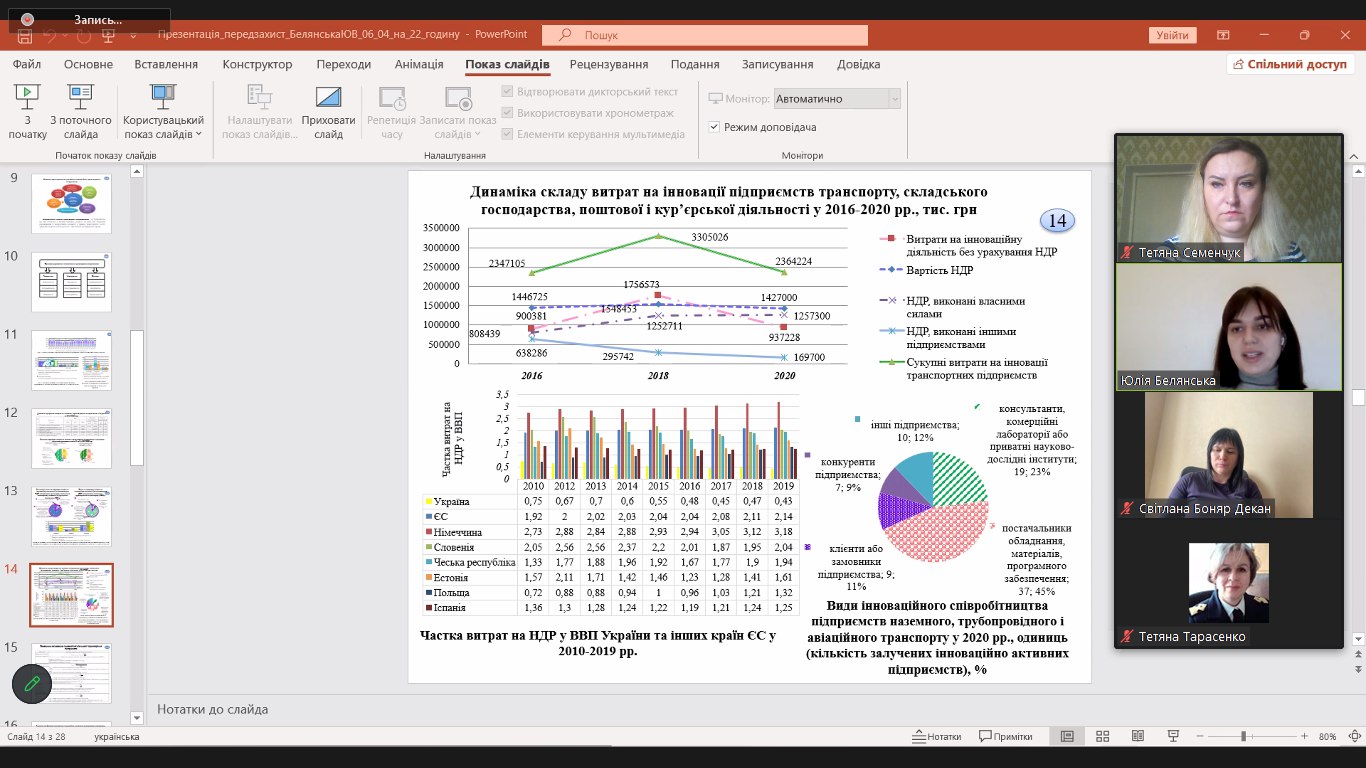Click the Hide Slide button
Viewport: 1366px width, 768px height.
[328, 112]
